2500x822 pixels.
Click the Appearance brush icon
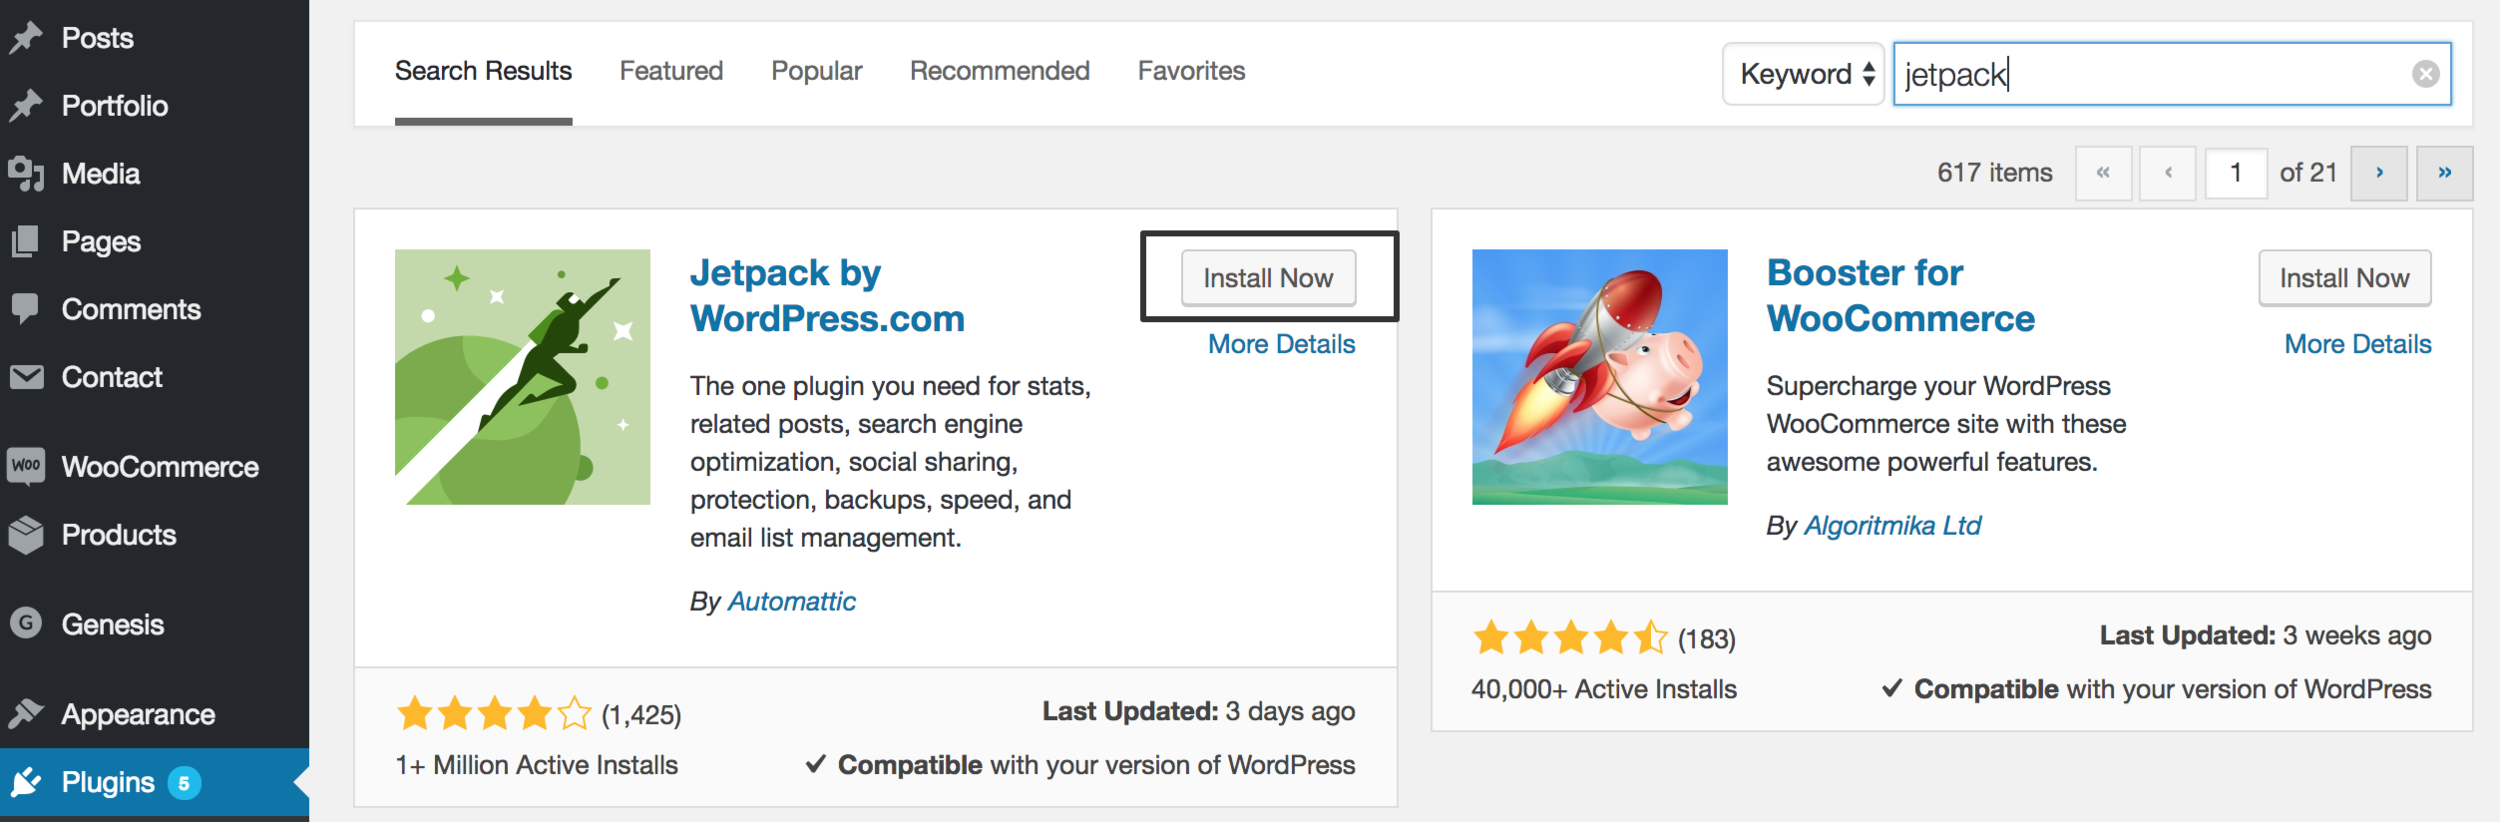26,713
